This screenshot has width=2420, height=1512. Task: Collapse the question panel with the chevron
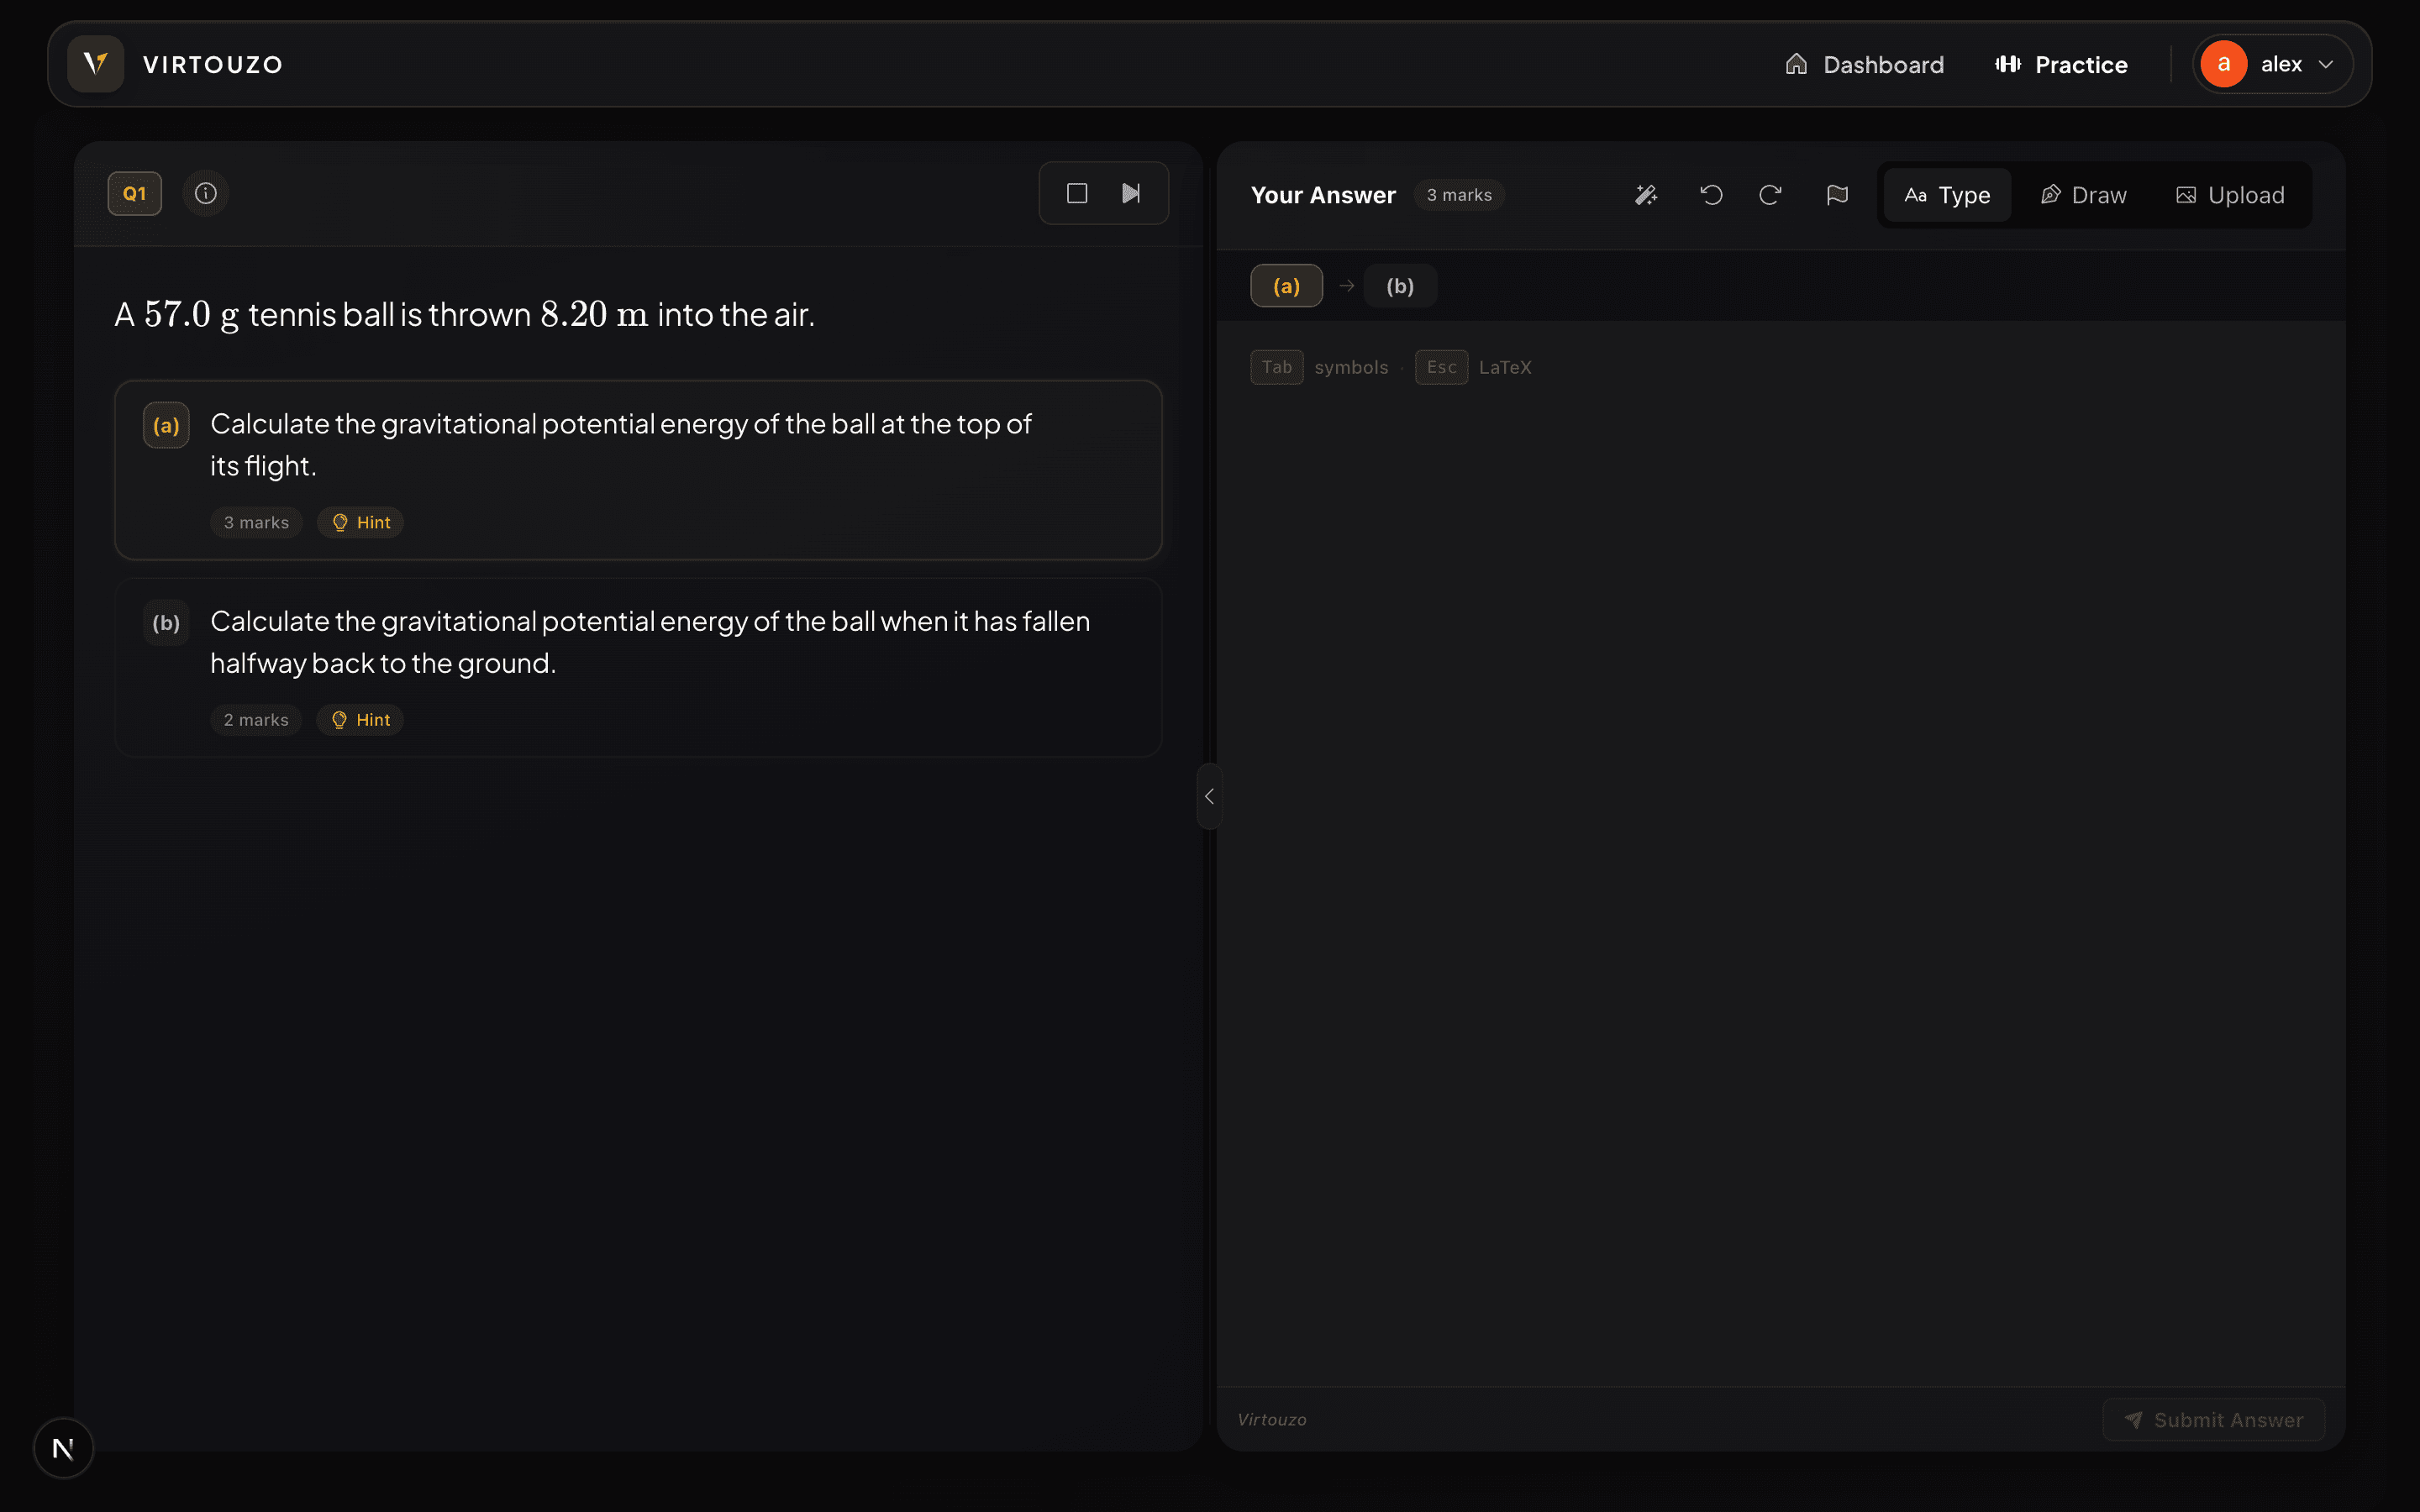(1209, 796)
